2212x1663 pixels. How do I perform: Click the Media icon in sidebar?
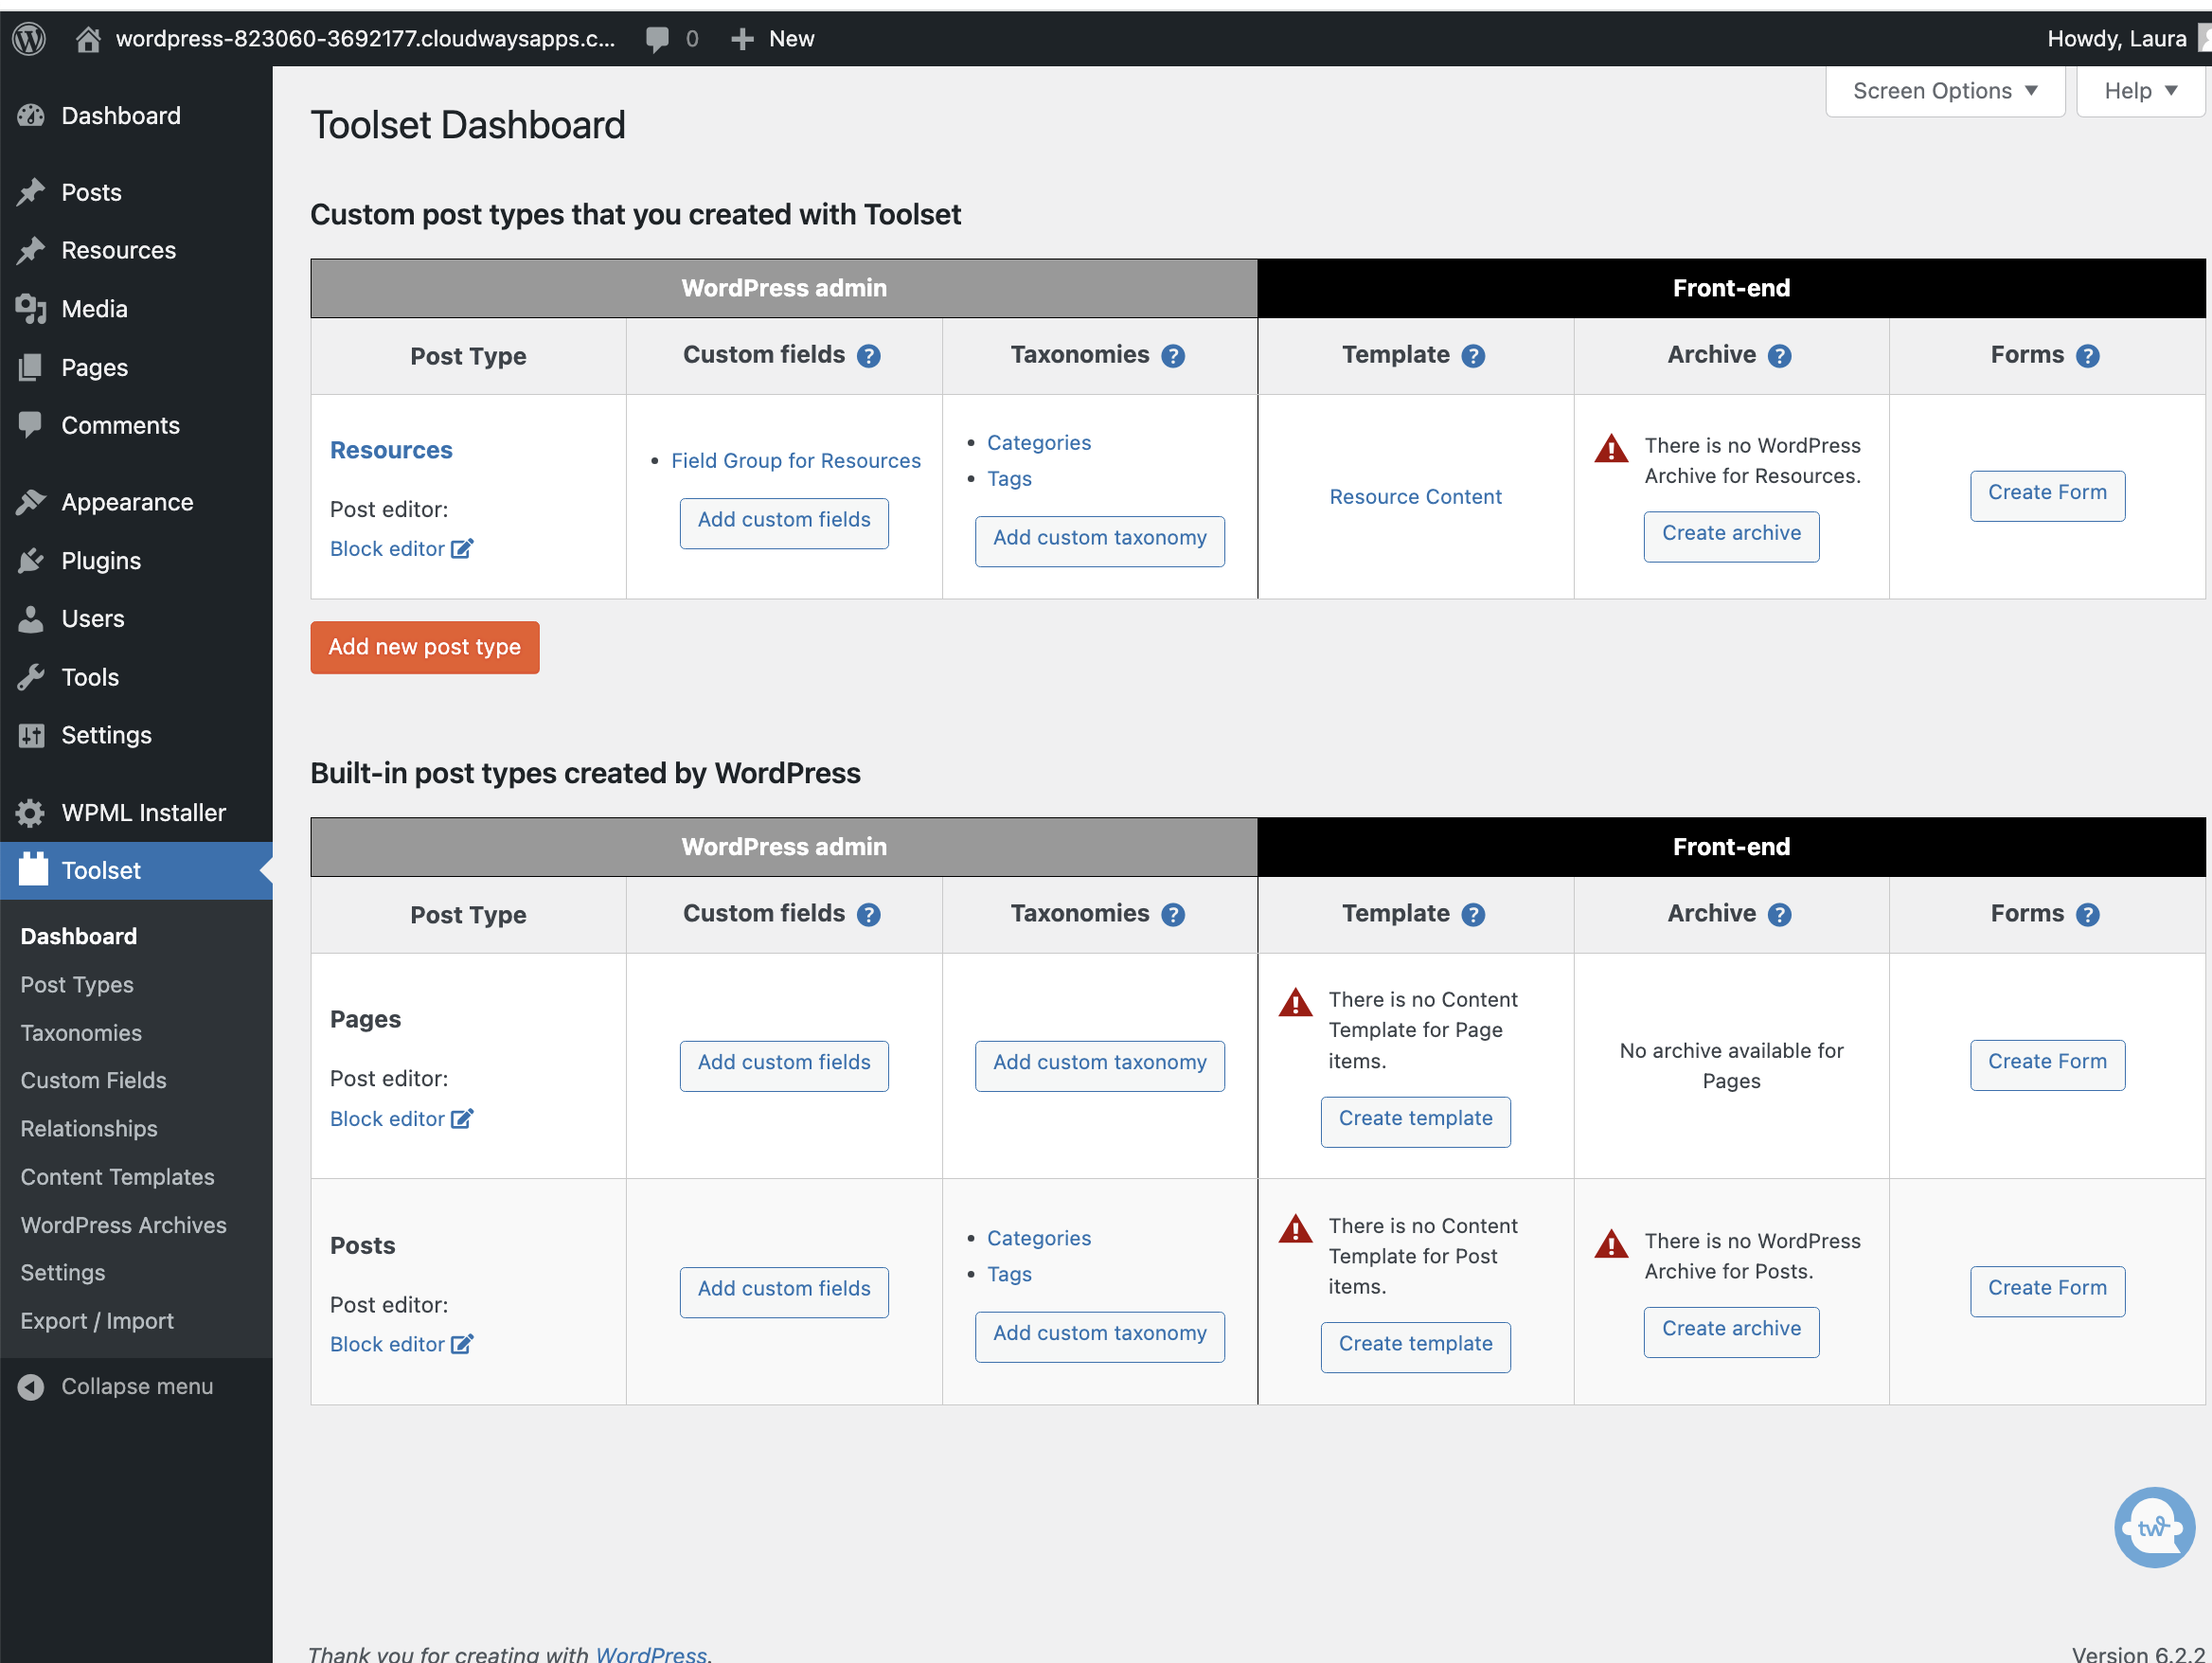pos(31,309)
